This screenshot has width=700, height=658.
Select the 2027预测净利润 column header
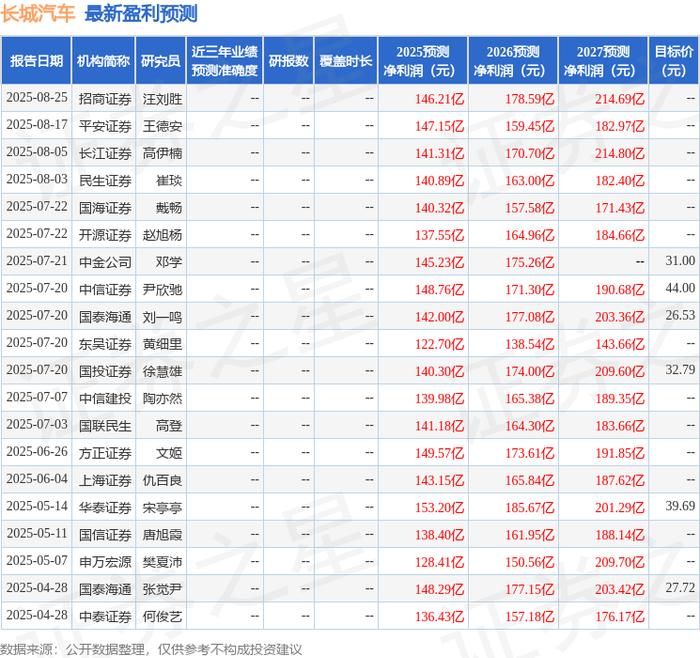pyautogui.click(x=603, y=60)
